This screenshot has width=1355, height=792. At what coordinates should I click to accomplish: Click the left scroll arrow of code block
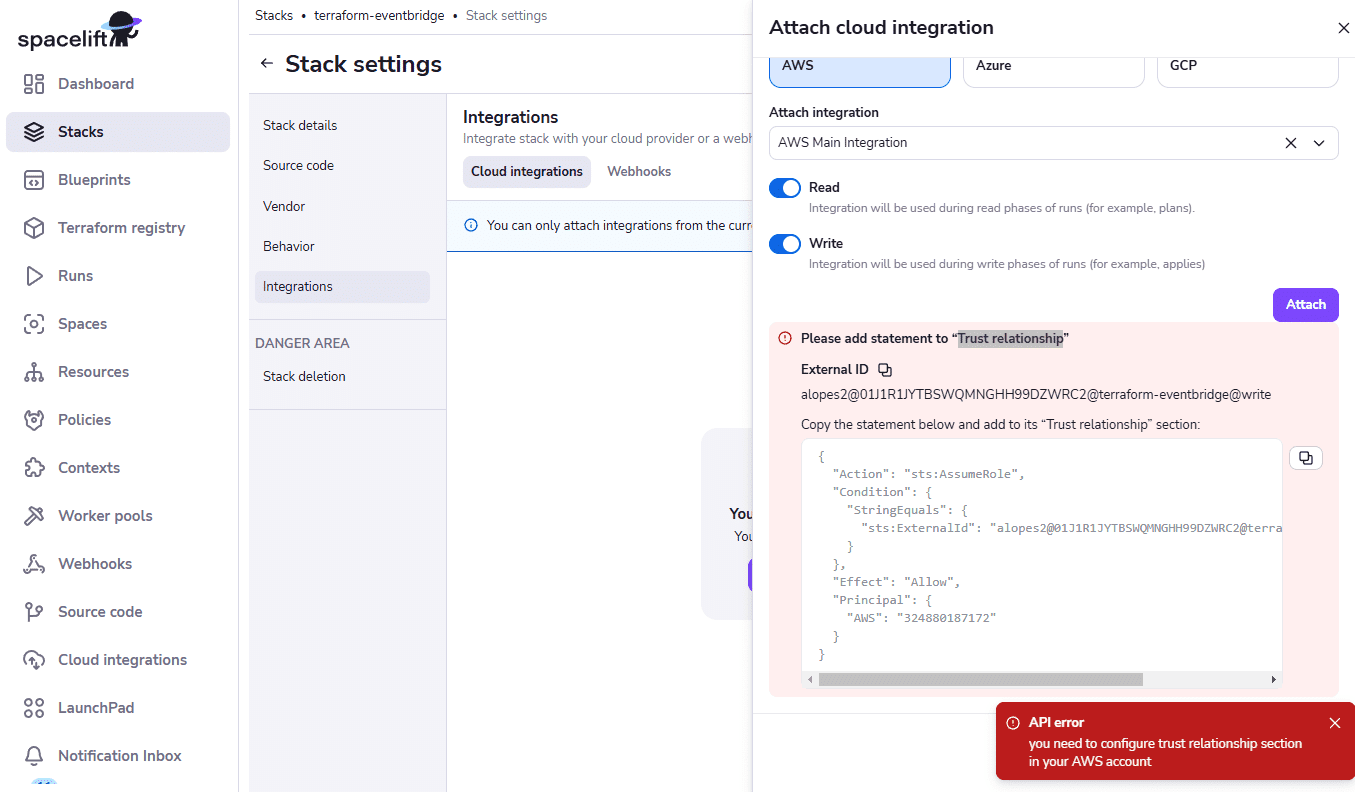810,680
